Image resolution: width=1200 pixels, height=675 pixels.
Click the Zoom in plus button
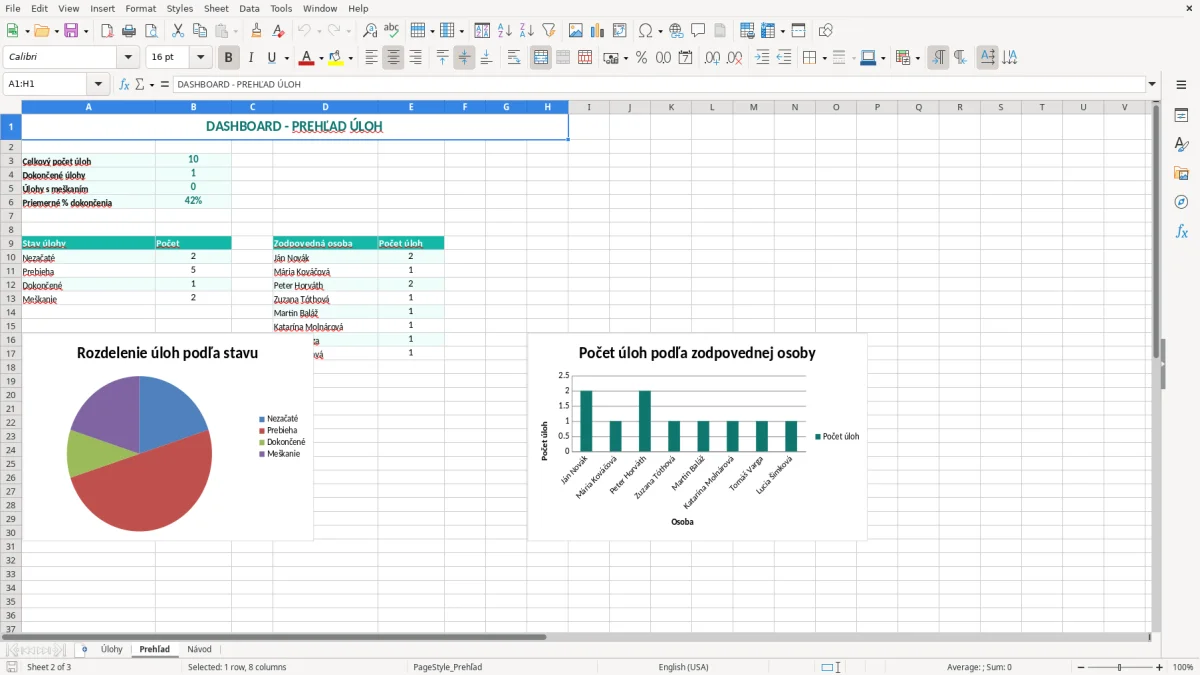coord(1160,667)
